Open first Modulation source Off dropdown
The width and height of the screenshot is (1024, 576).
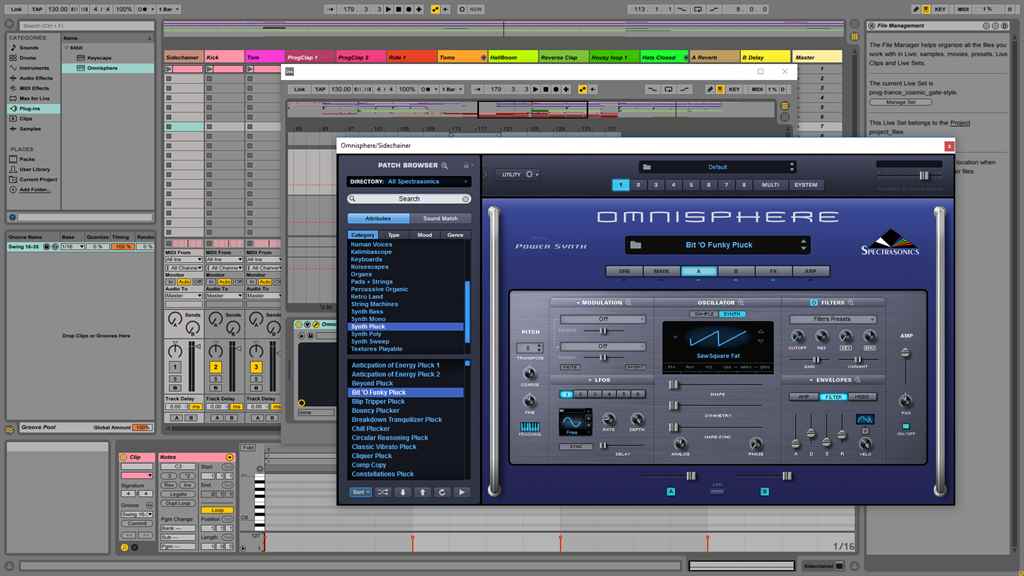tap(603, 319)
